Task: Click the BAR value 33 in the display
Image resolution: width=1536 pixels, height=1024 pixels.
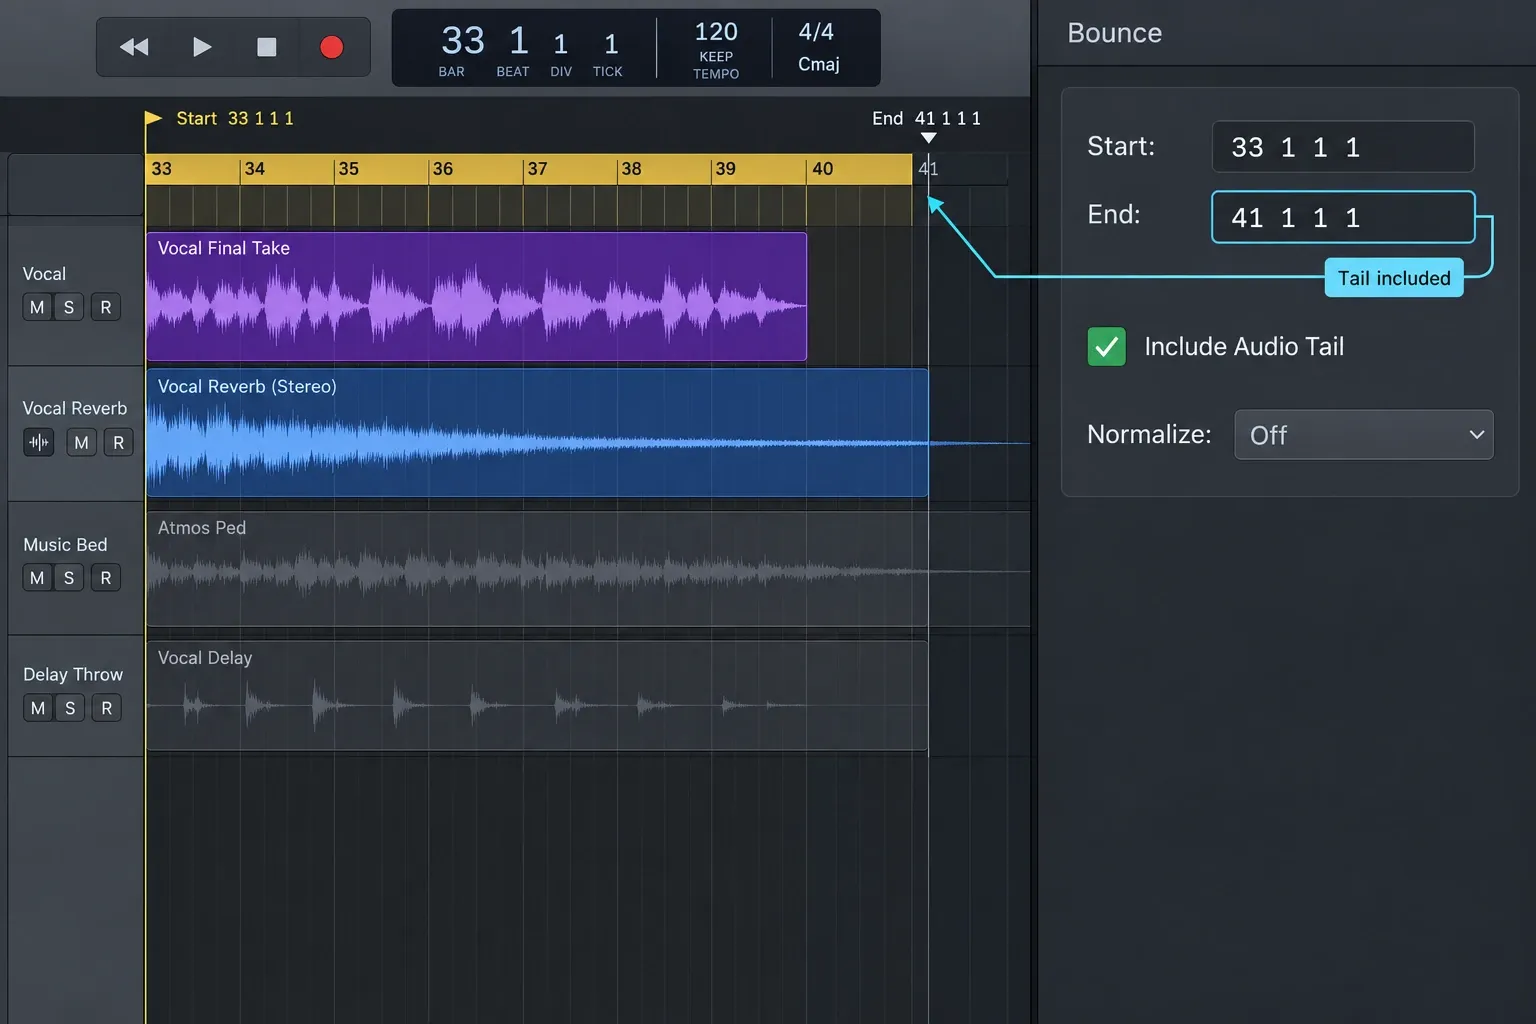Action: (x=462, y=41)
